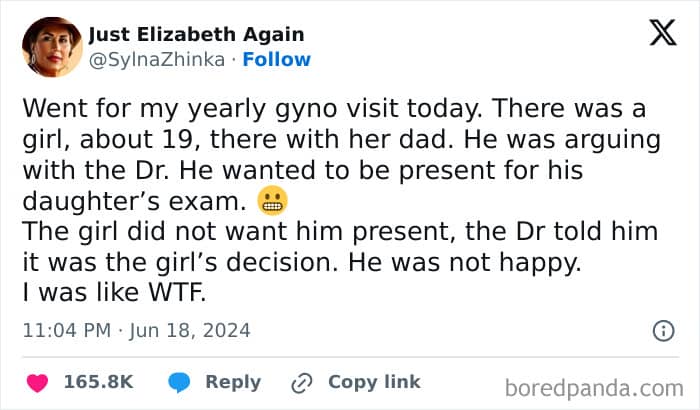The image size is (700, 410).
Task: Click the line starting "The girl did not want"
Action: pos(340,232)
